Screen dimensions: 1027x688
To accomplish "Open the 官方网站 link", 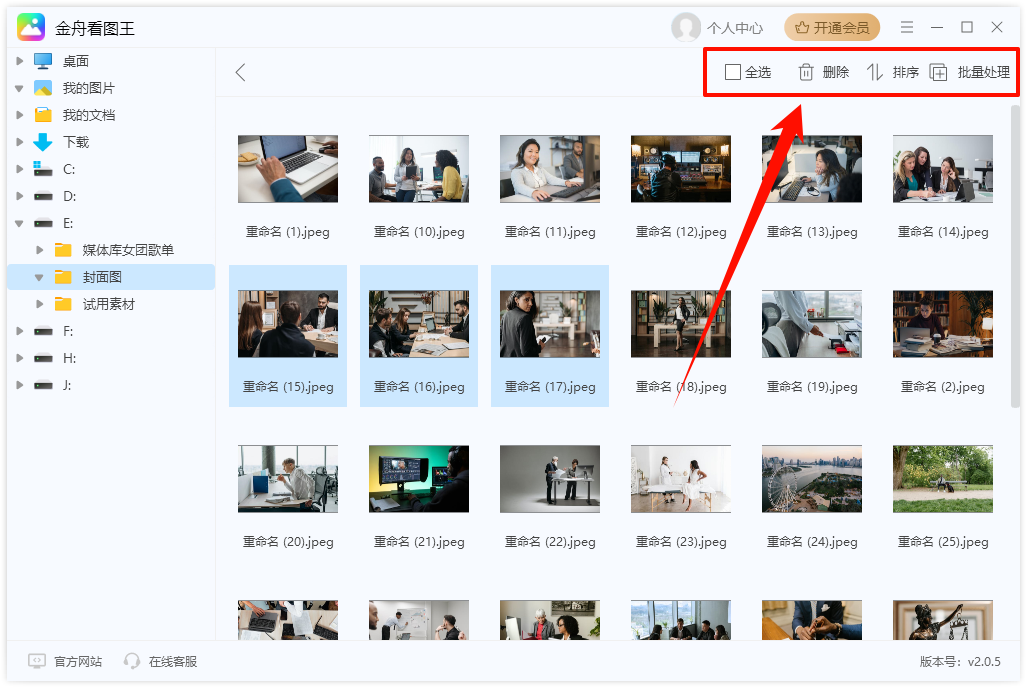I will click(x=78, y=661).
